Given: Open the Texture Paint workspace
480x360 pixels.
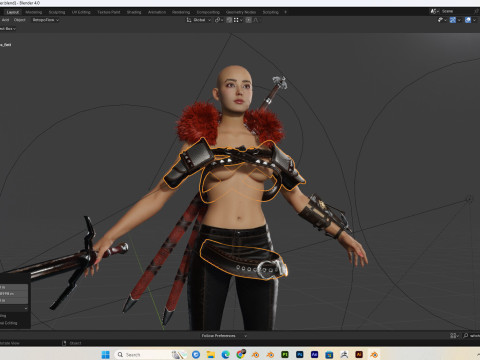Looking at the screenshot, I should [109, 12].
